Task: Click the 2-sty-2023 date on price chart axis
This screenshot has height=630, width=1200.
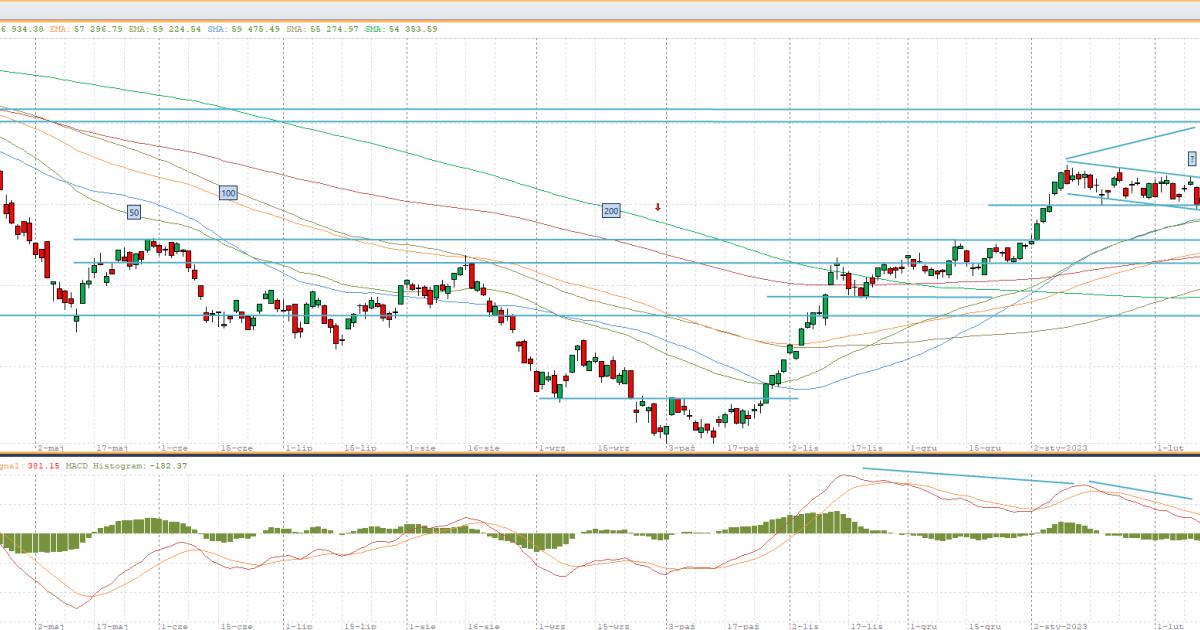Action: pyautogui.click(x=1063, y=449)
